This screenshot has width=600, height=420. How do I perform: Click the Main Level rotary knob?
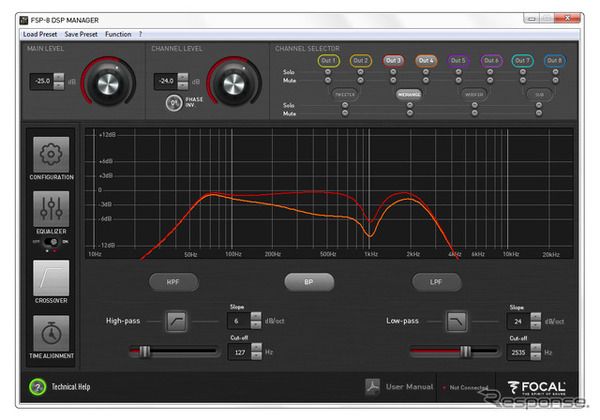tap(108, 83)
